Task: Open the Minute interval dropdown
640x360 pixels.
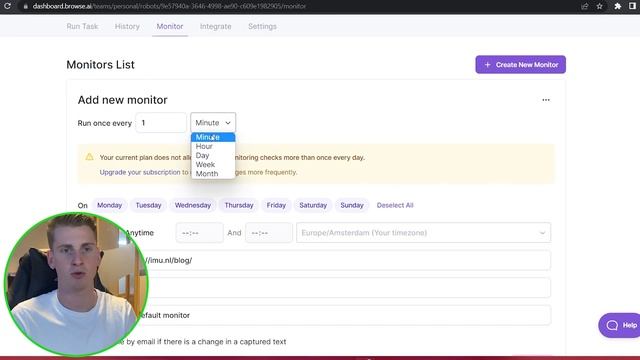Action: click(x=213, y=122)
